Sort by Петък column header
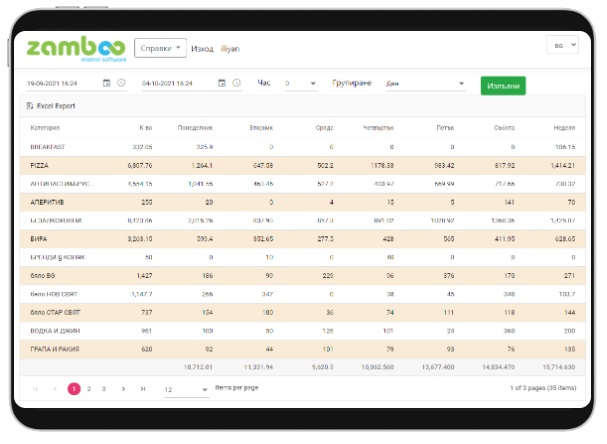This screenshot has height=444, width=607. (x=445, y=128)
